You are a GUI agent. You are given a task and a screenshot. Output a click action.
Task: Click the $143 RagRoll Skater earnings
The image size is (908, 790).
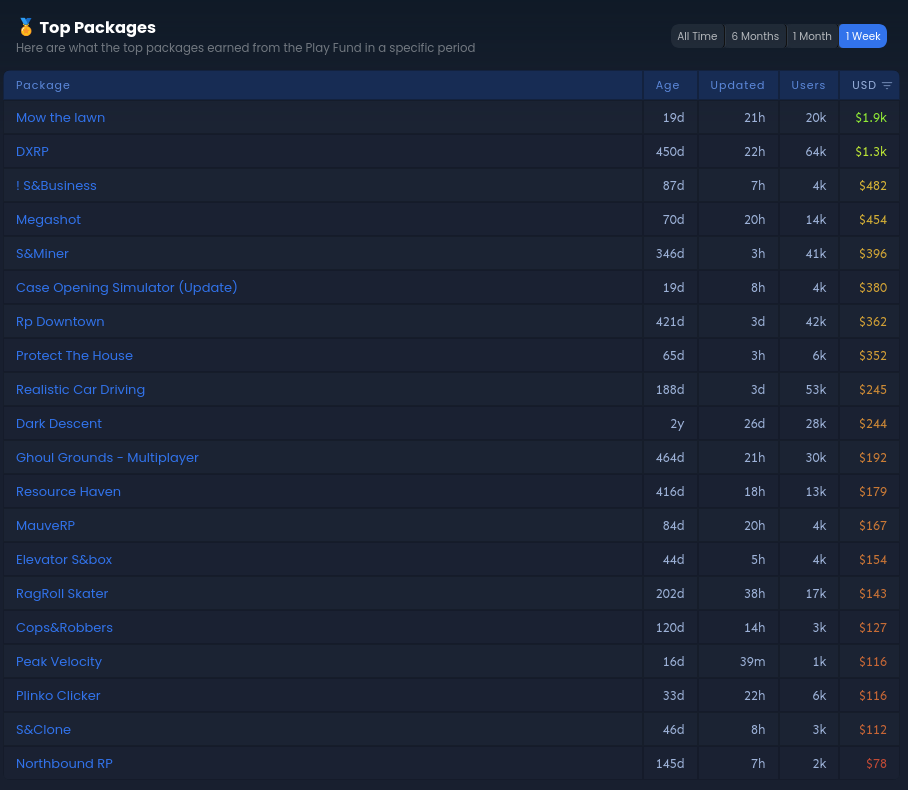click(873, 594)
